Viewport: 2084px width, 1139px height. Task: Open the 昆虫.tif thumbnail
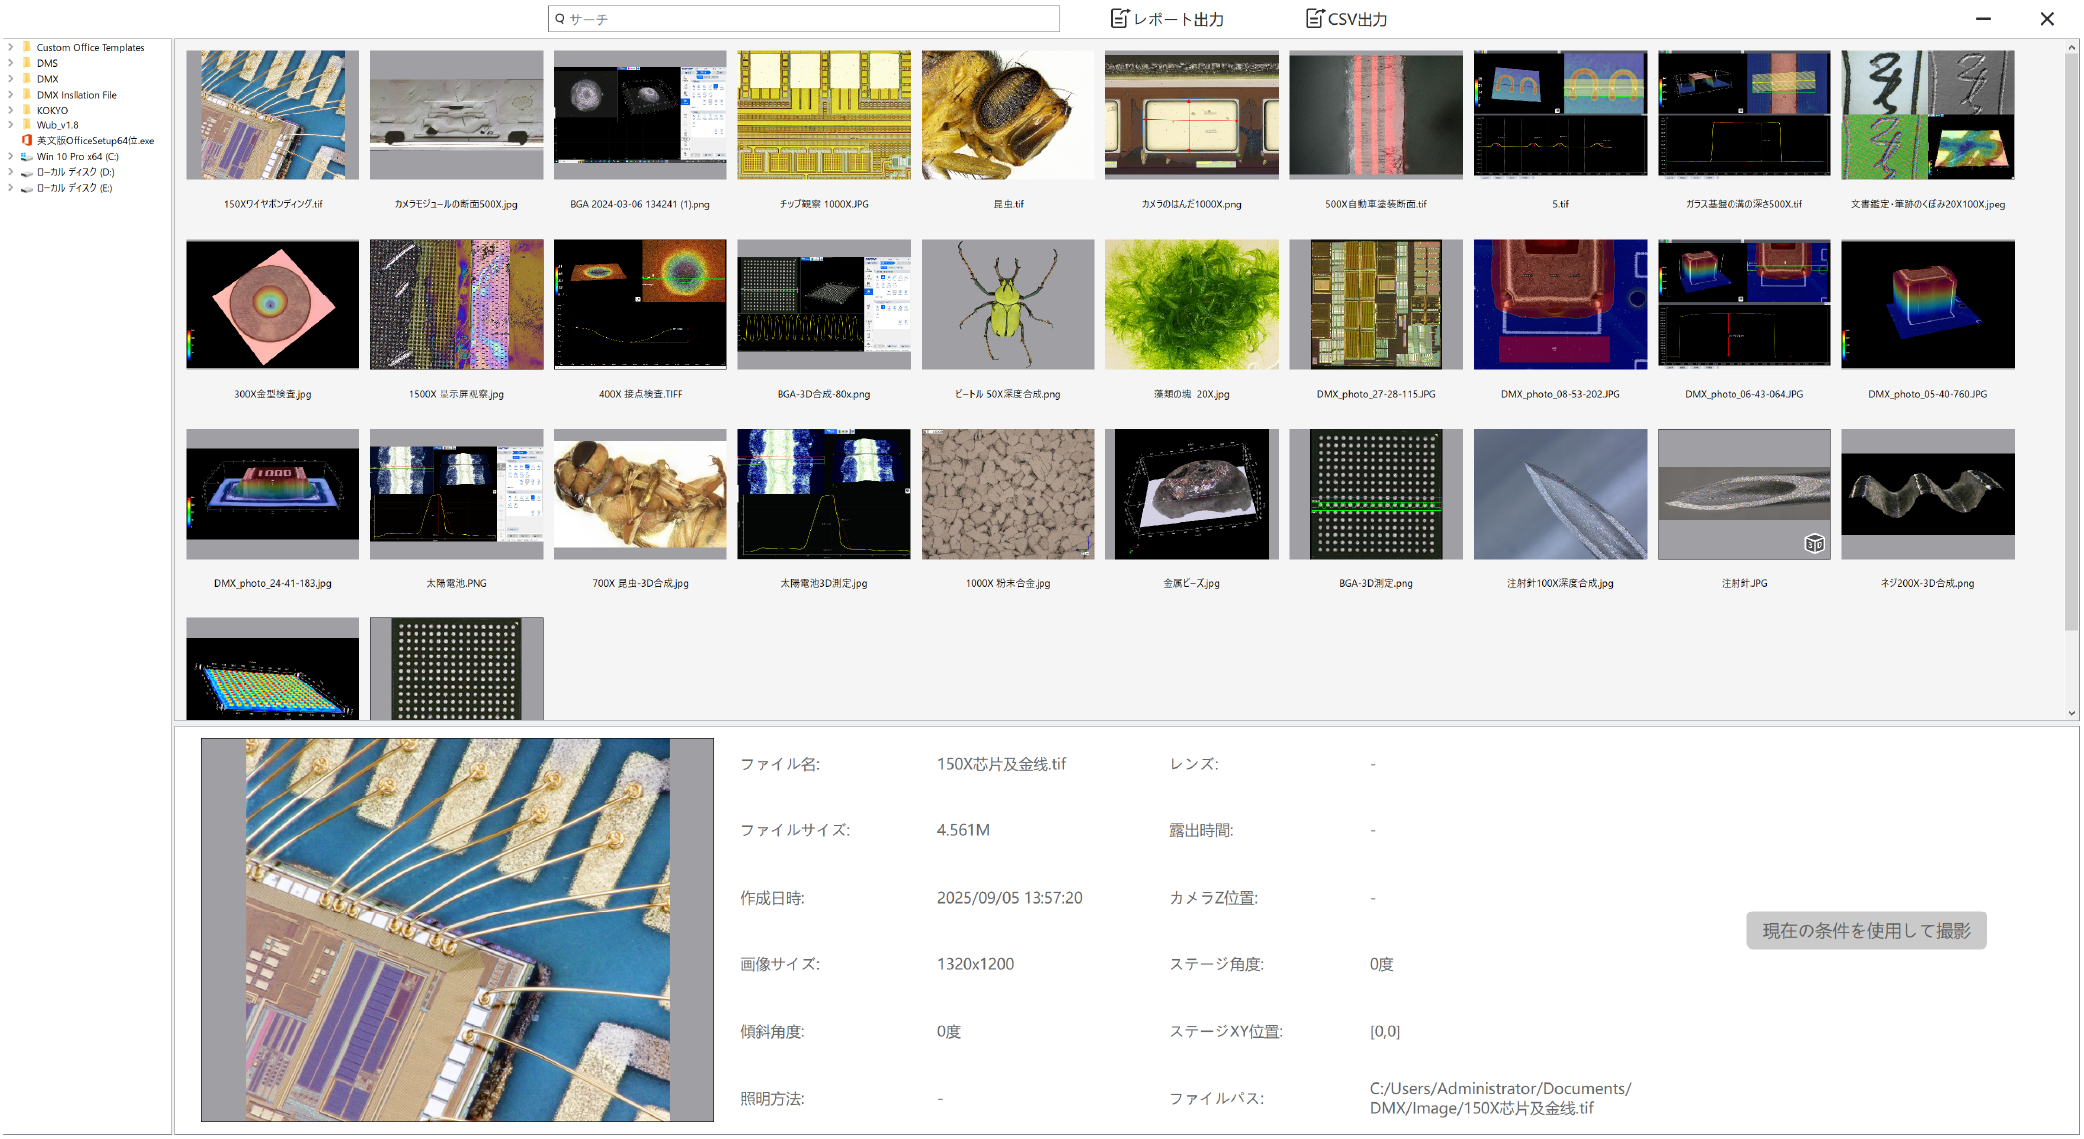(1007, 115)
